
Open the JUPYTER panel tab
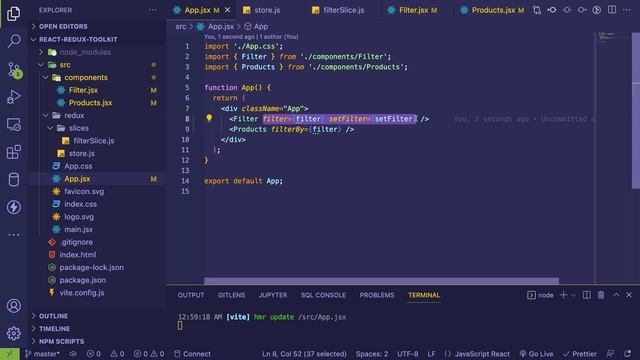coord(273,295)
